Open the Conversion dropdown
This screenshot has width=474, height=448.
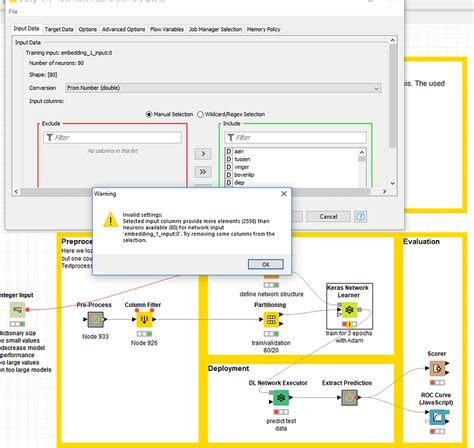(223, 88)
